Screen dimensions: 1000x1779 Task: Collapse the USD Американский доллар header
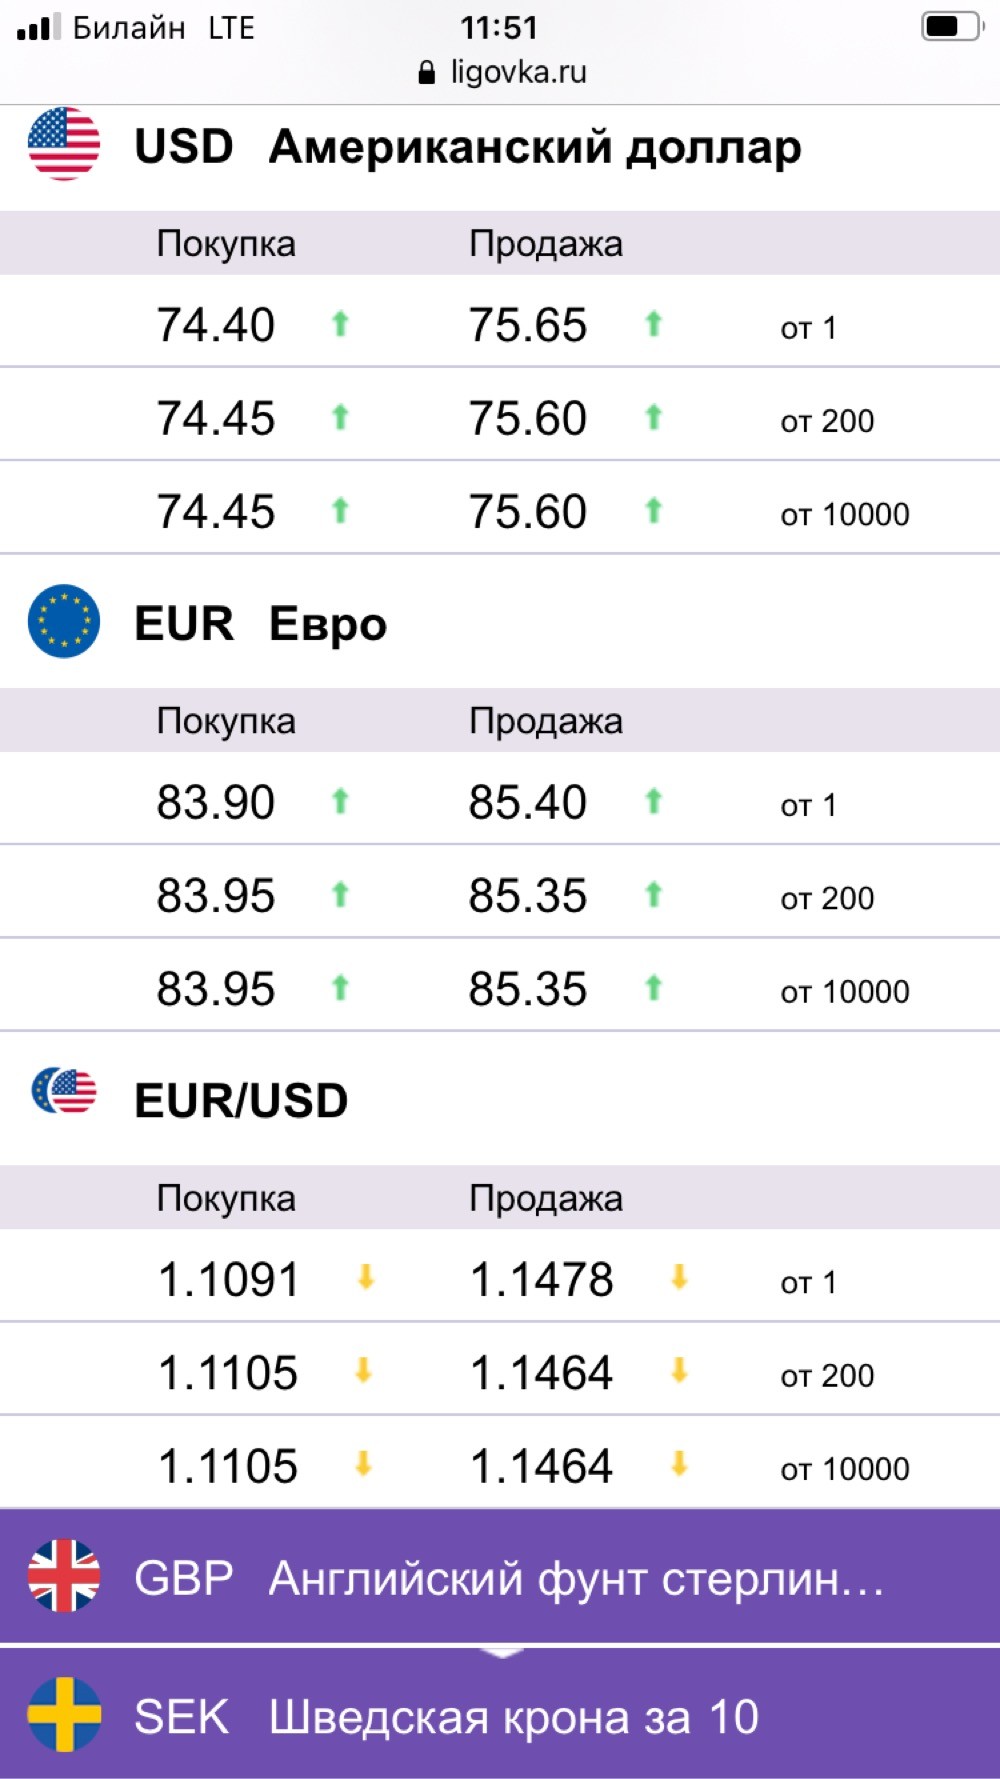click(500, 146)
